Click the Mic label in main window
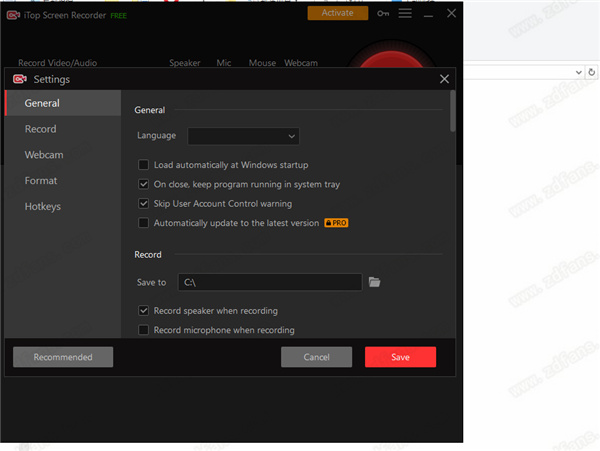Viewport: 600px width, 451px height. [x=224, y=63]
